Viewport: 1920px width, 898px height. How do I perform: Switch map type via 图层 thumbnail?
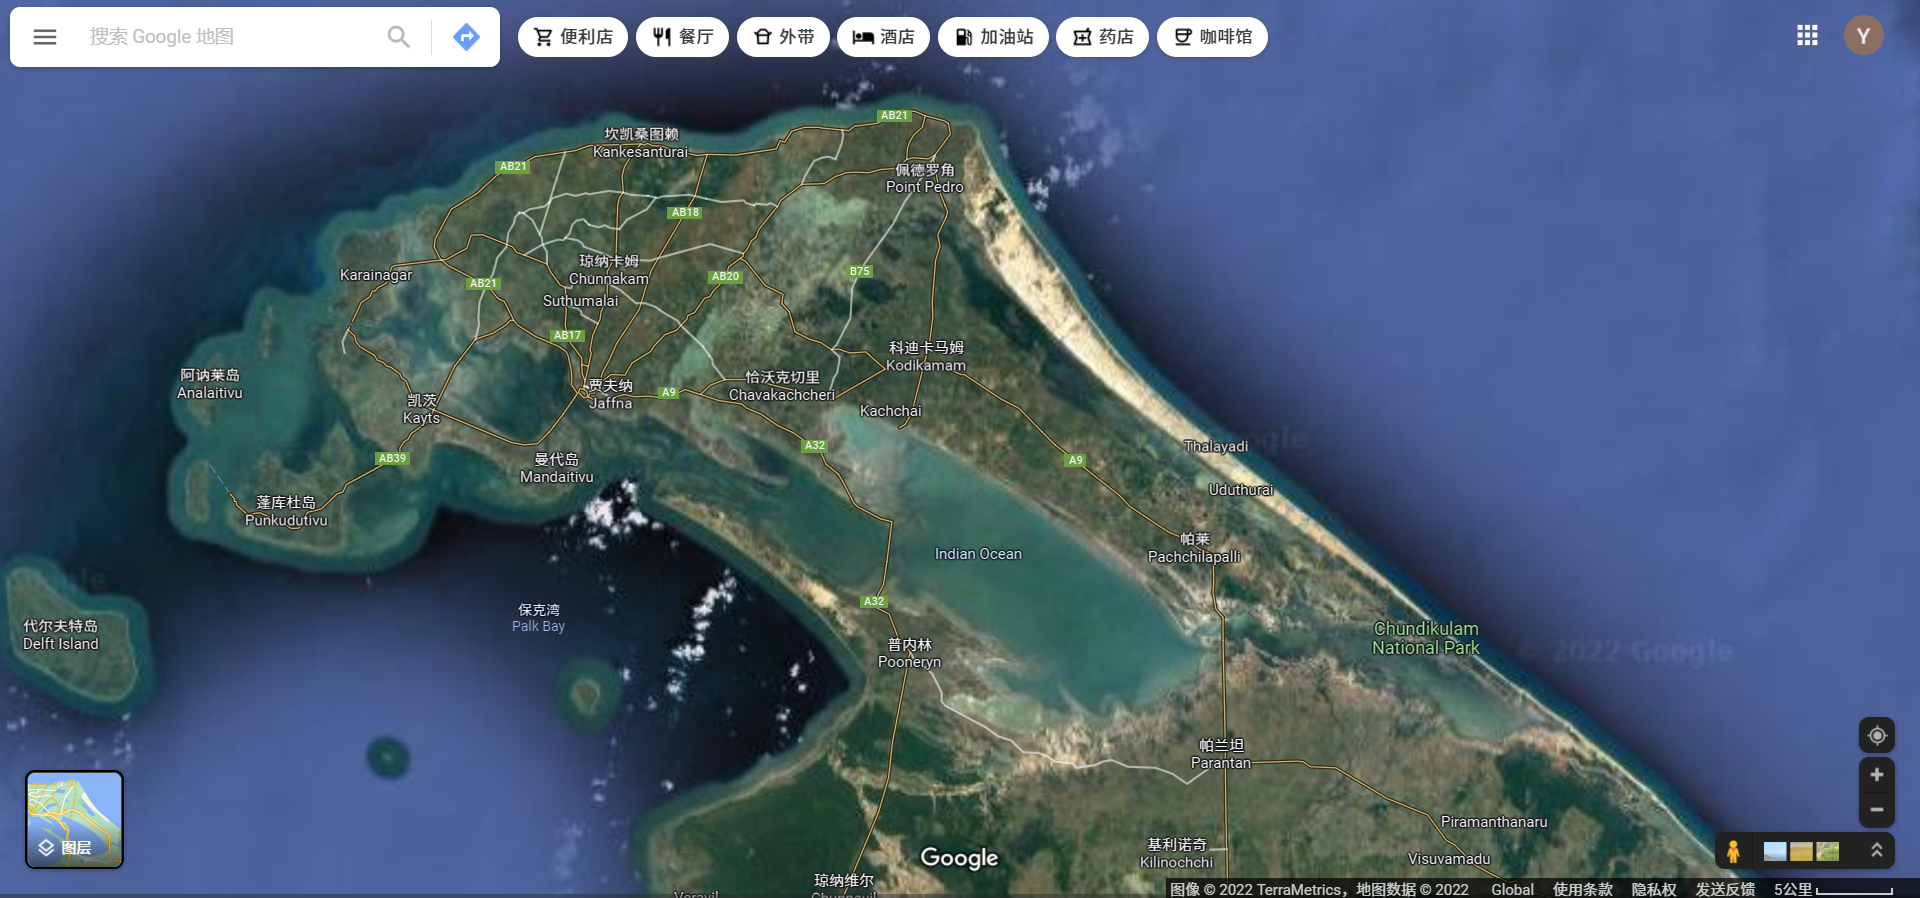tap(74, 819)
